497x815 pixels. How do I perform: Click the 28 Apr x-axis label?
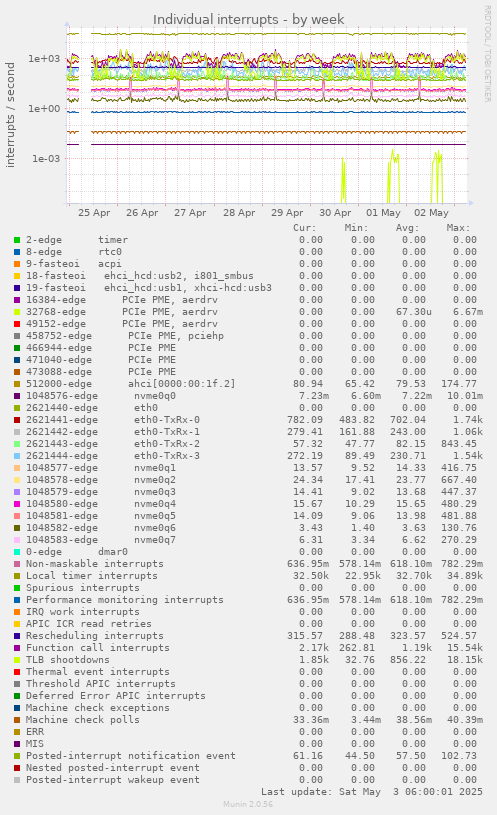[x=239, y=213]
